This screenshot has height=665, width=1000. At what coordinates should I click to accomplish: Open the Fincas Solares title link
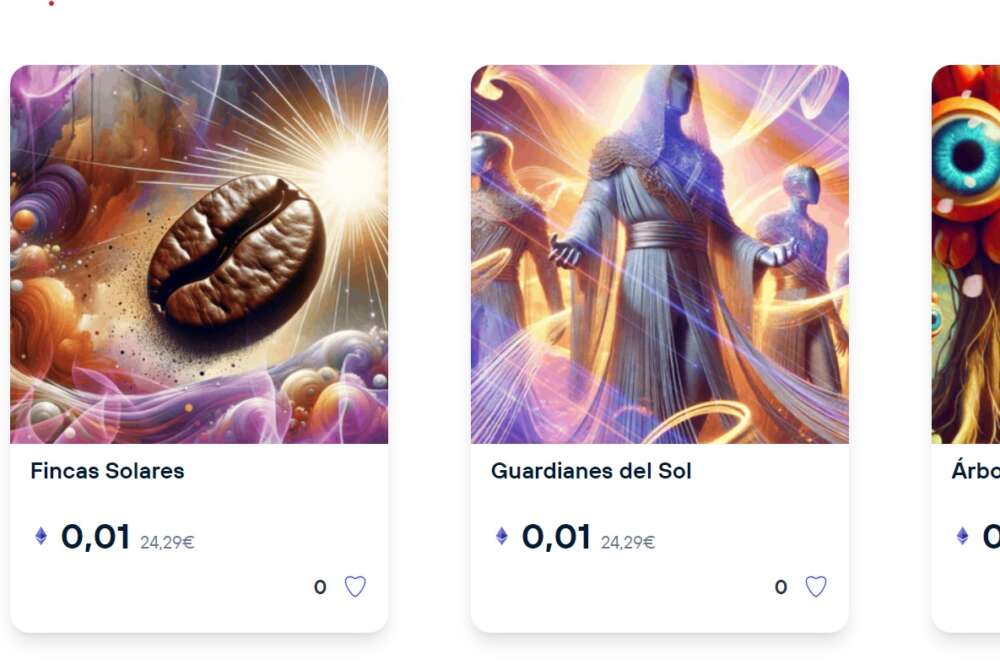pos(107,471)
